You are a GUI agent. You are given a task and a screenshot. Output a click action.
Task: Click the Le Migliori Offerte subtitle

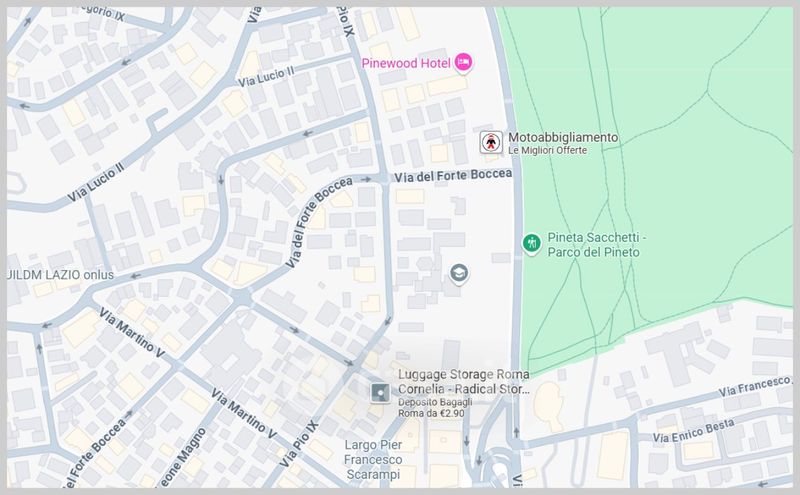pos(547,151)
